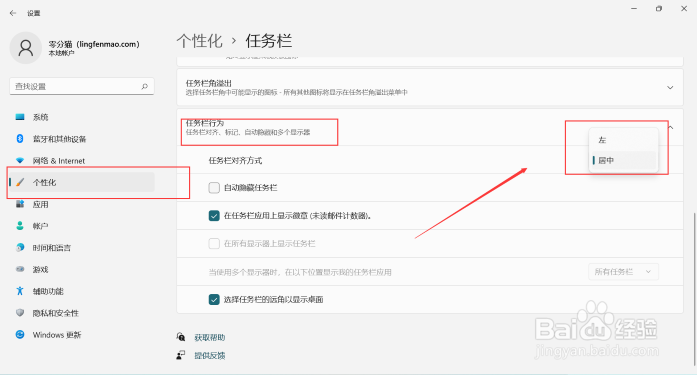Click the back arrow in Settings
Image resolution: width=697 pixels, height=375 pixels.
[13, 13]
